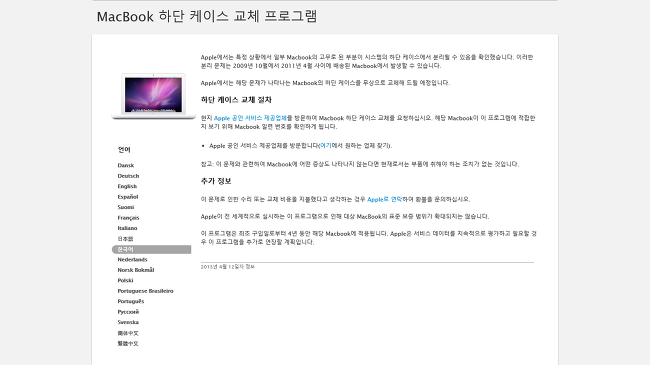Select 日本語 language option
Image resolution: width=650 pixels, height=365 pixels.
click(x=125, y=239)
